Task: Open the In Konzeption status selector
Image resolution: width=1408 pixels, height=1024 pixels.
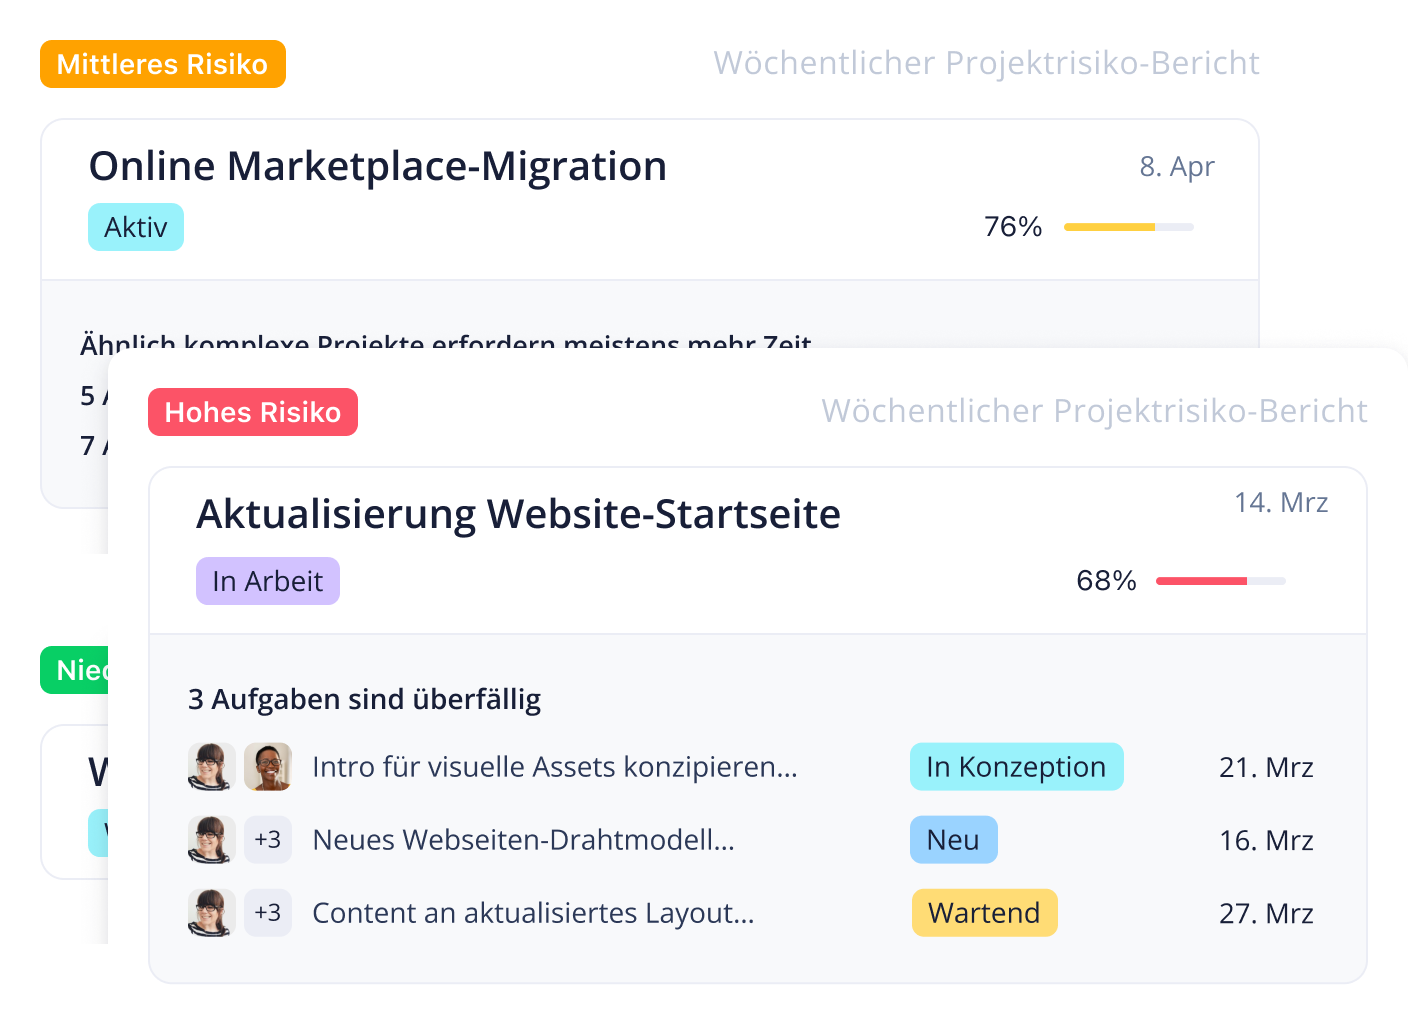Action: 1016,766
